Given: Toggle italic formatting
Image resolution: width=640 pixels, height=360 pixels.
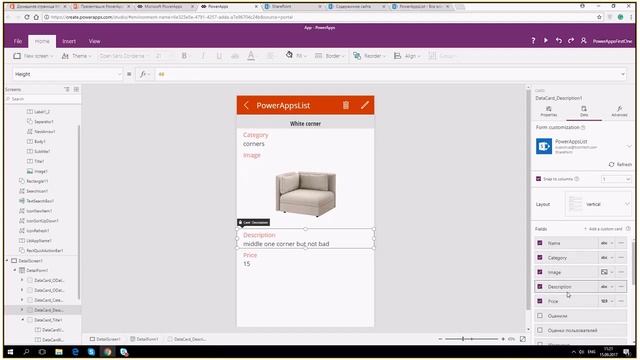Looking at the screenshot, I should coord(202,56).
